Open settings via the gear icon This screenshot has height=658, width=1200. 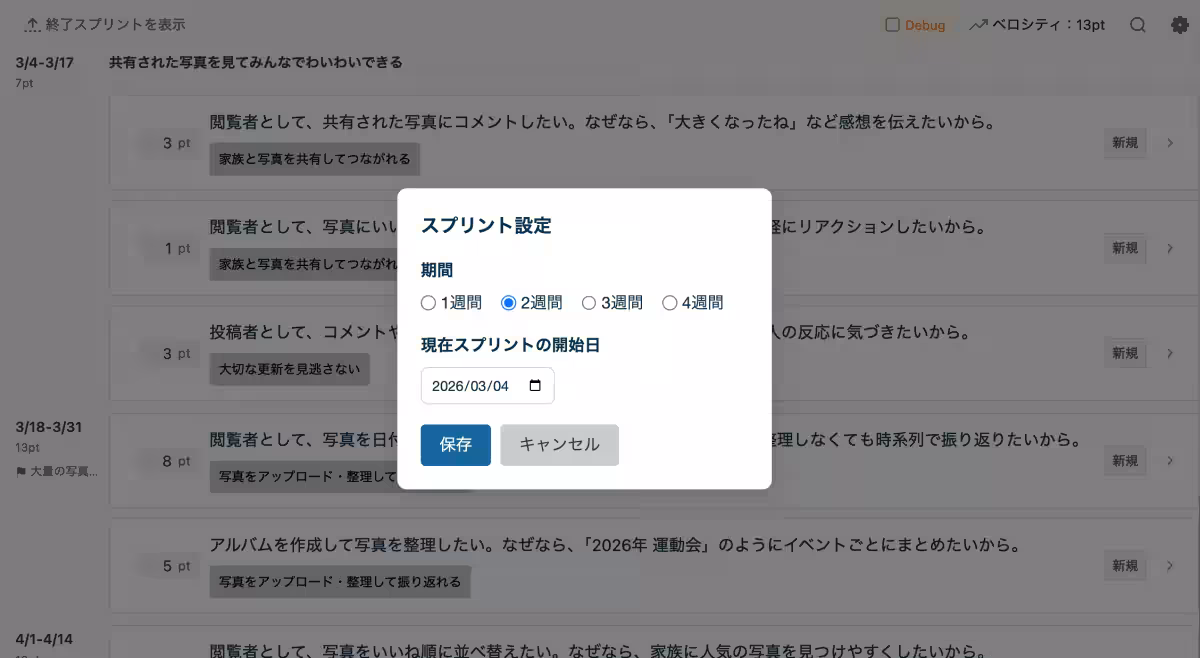1180,25
